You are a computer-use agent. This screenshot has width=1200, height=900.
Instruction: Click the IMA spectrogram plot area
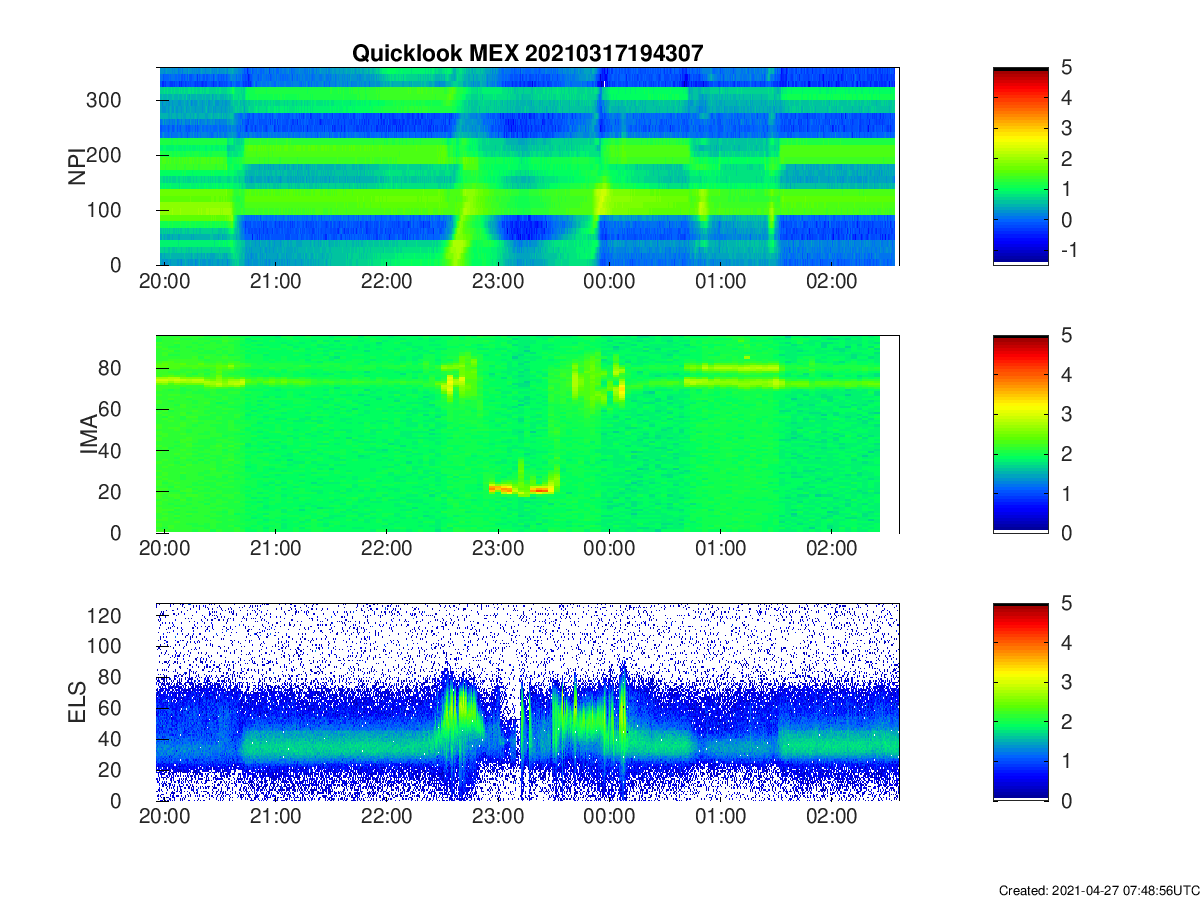click(528, 434)
